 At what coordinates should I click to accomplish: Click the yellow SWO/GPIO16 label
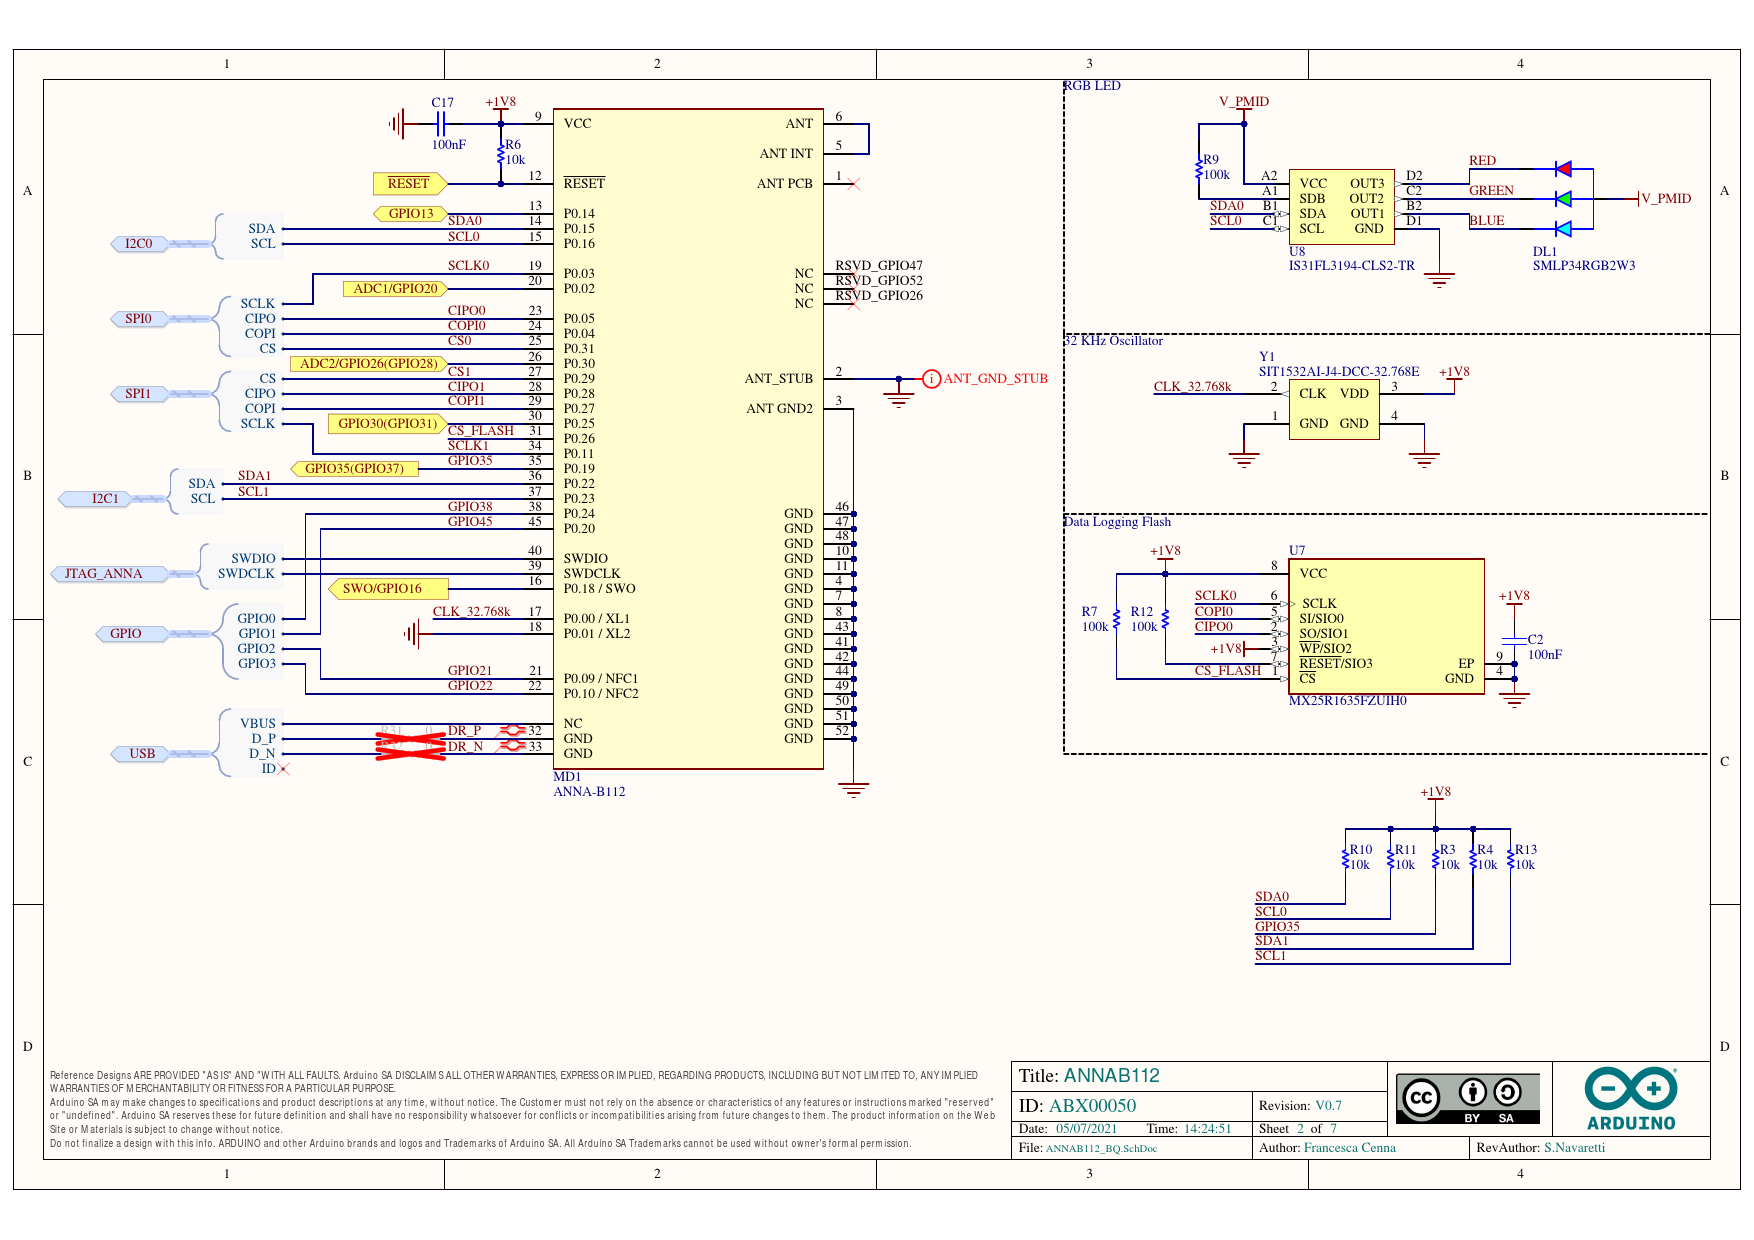pyautogui.click(x=383, y=589)
